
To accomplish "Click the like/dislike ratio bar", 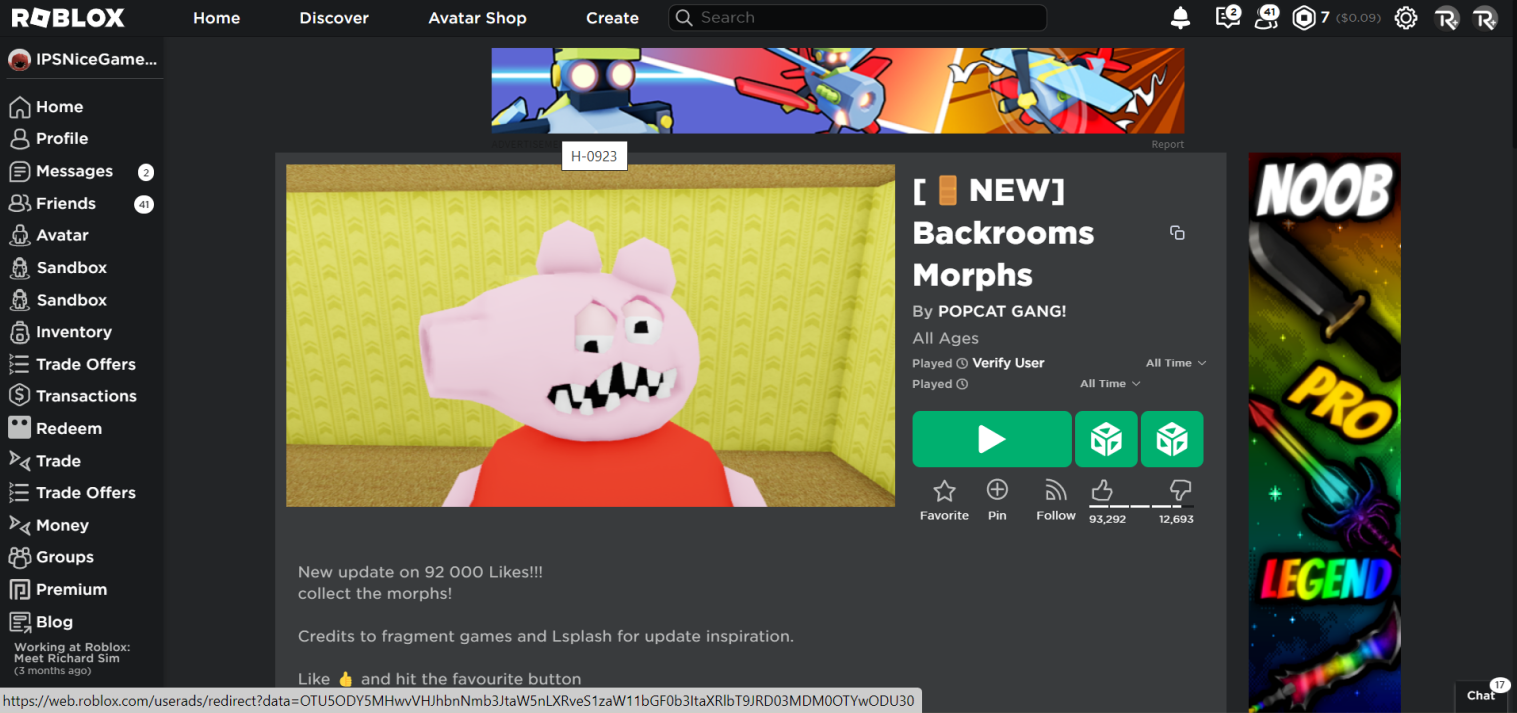I will pos(1141,506).
